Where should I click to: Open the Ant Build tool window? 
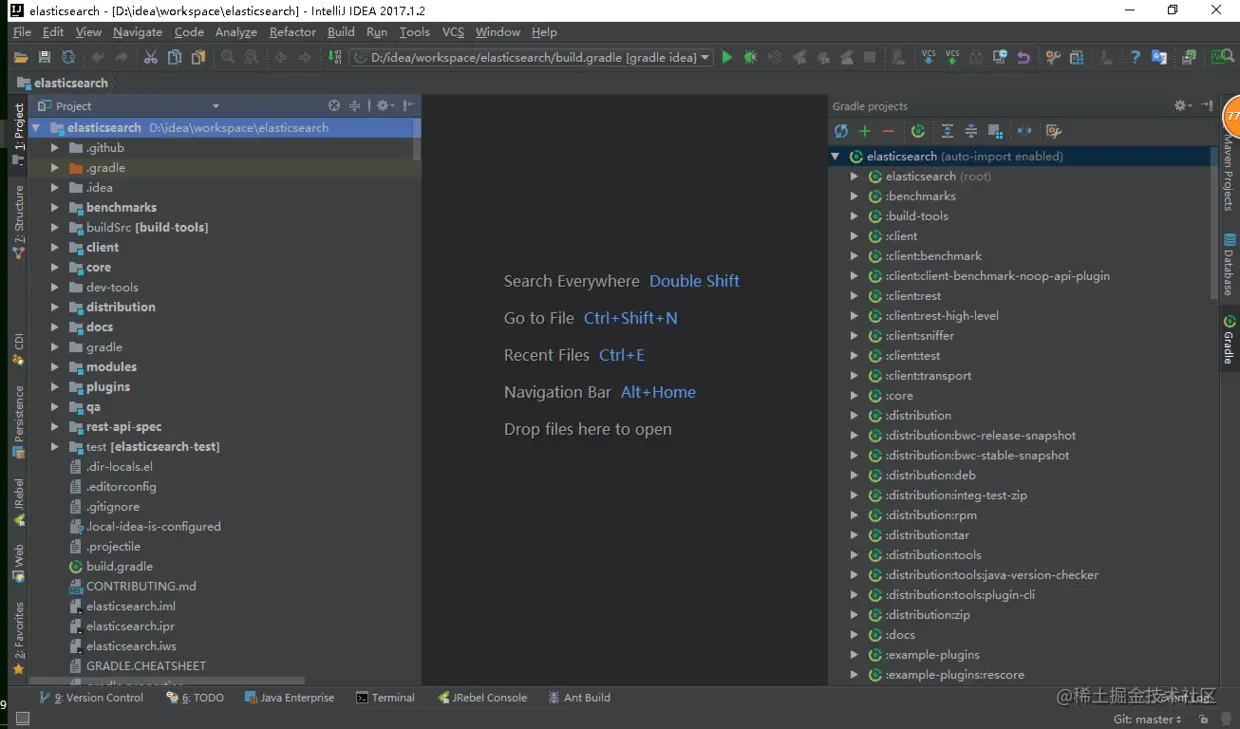pyautogui.click(x=580, y=698)
